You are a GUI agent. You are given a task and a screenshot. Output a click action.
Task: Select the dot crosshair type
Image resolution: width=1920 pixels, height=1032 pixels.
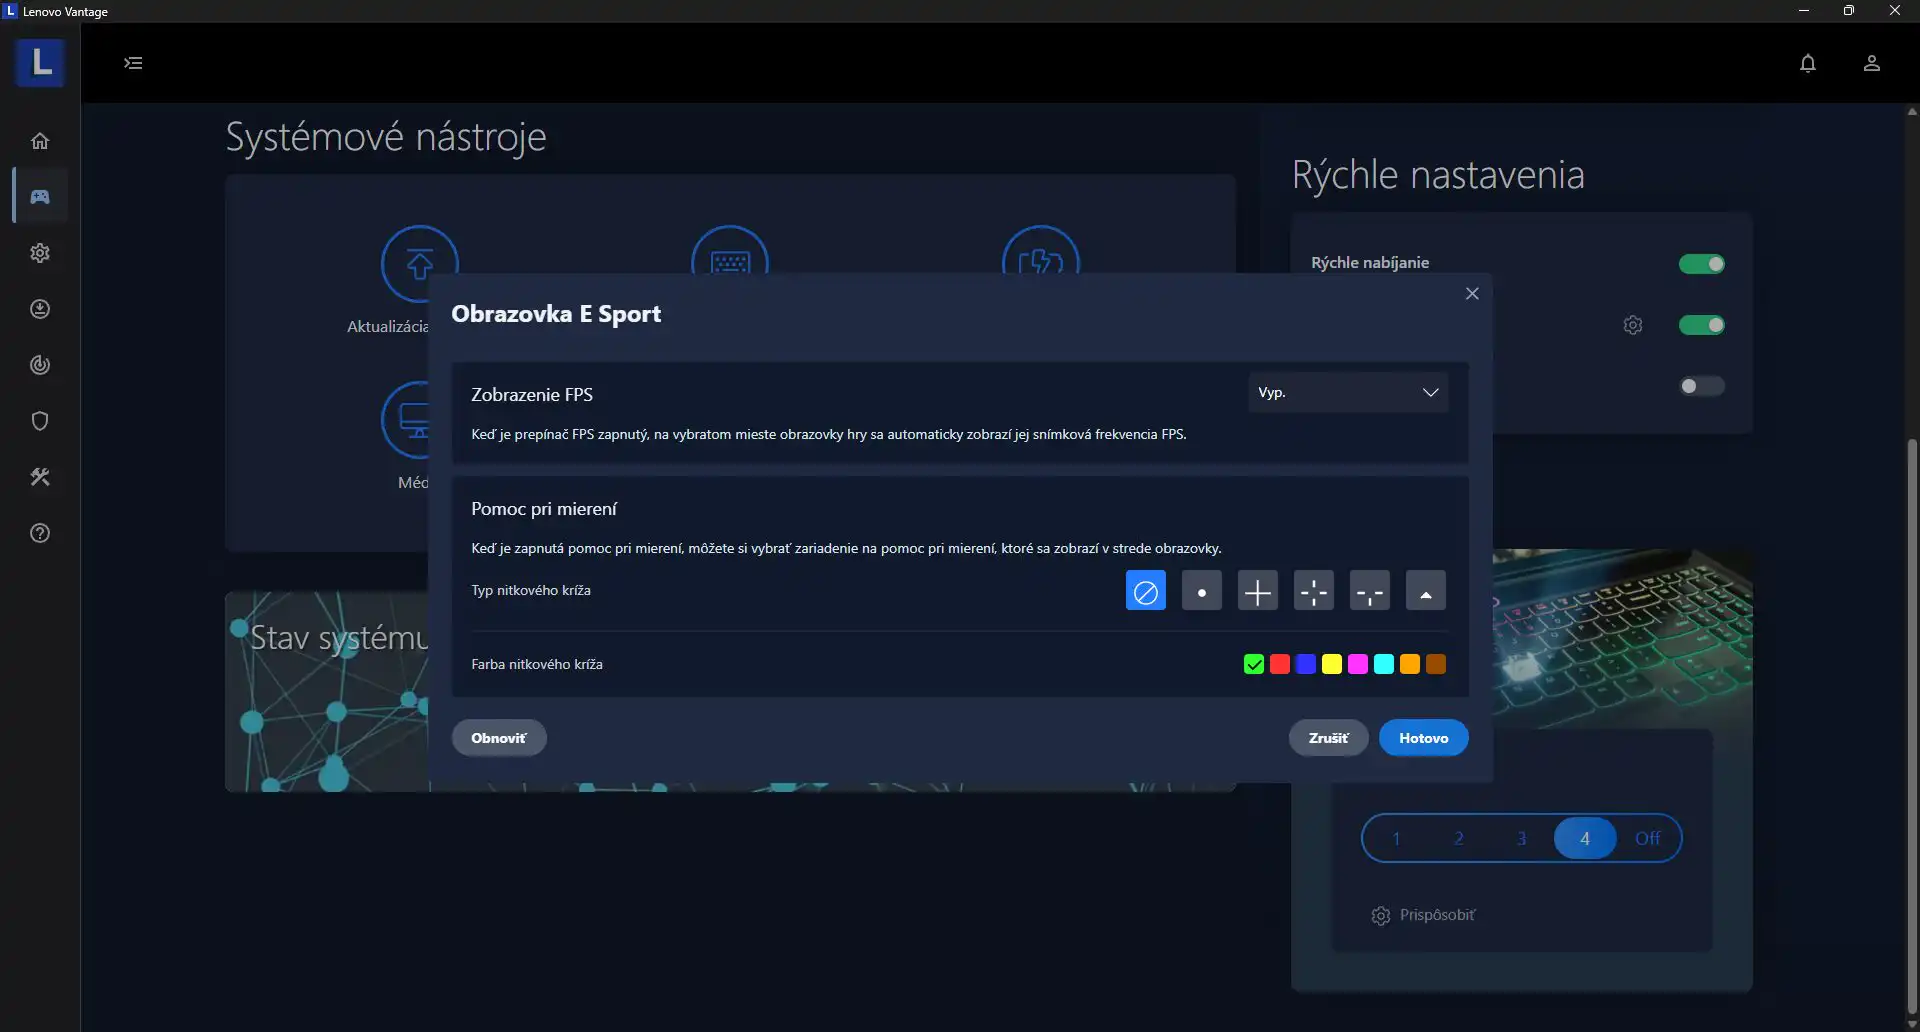(x=1201, y=591)
